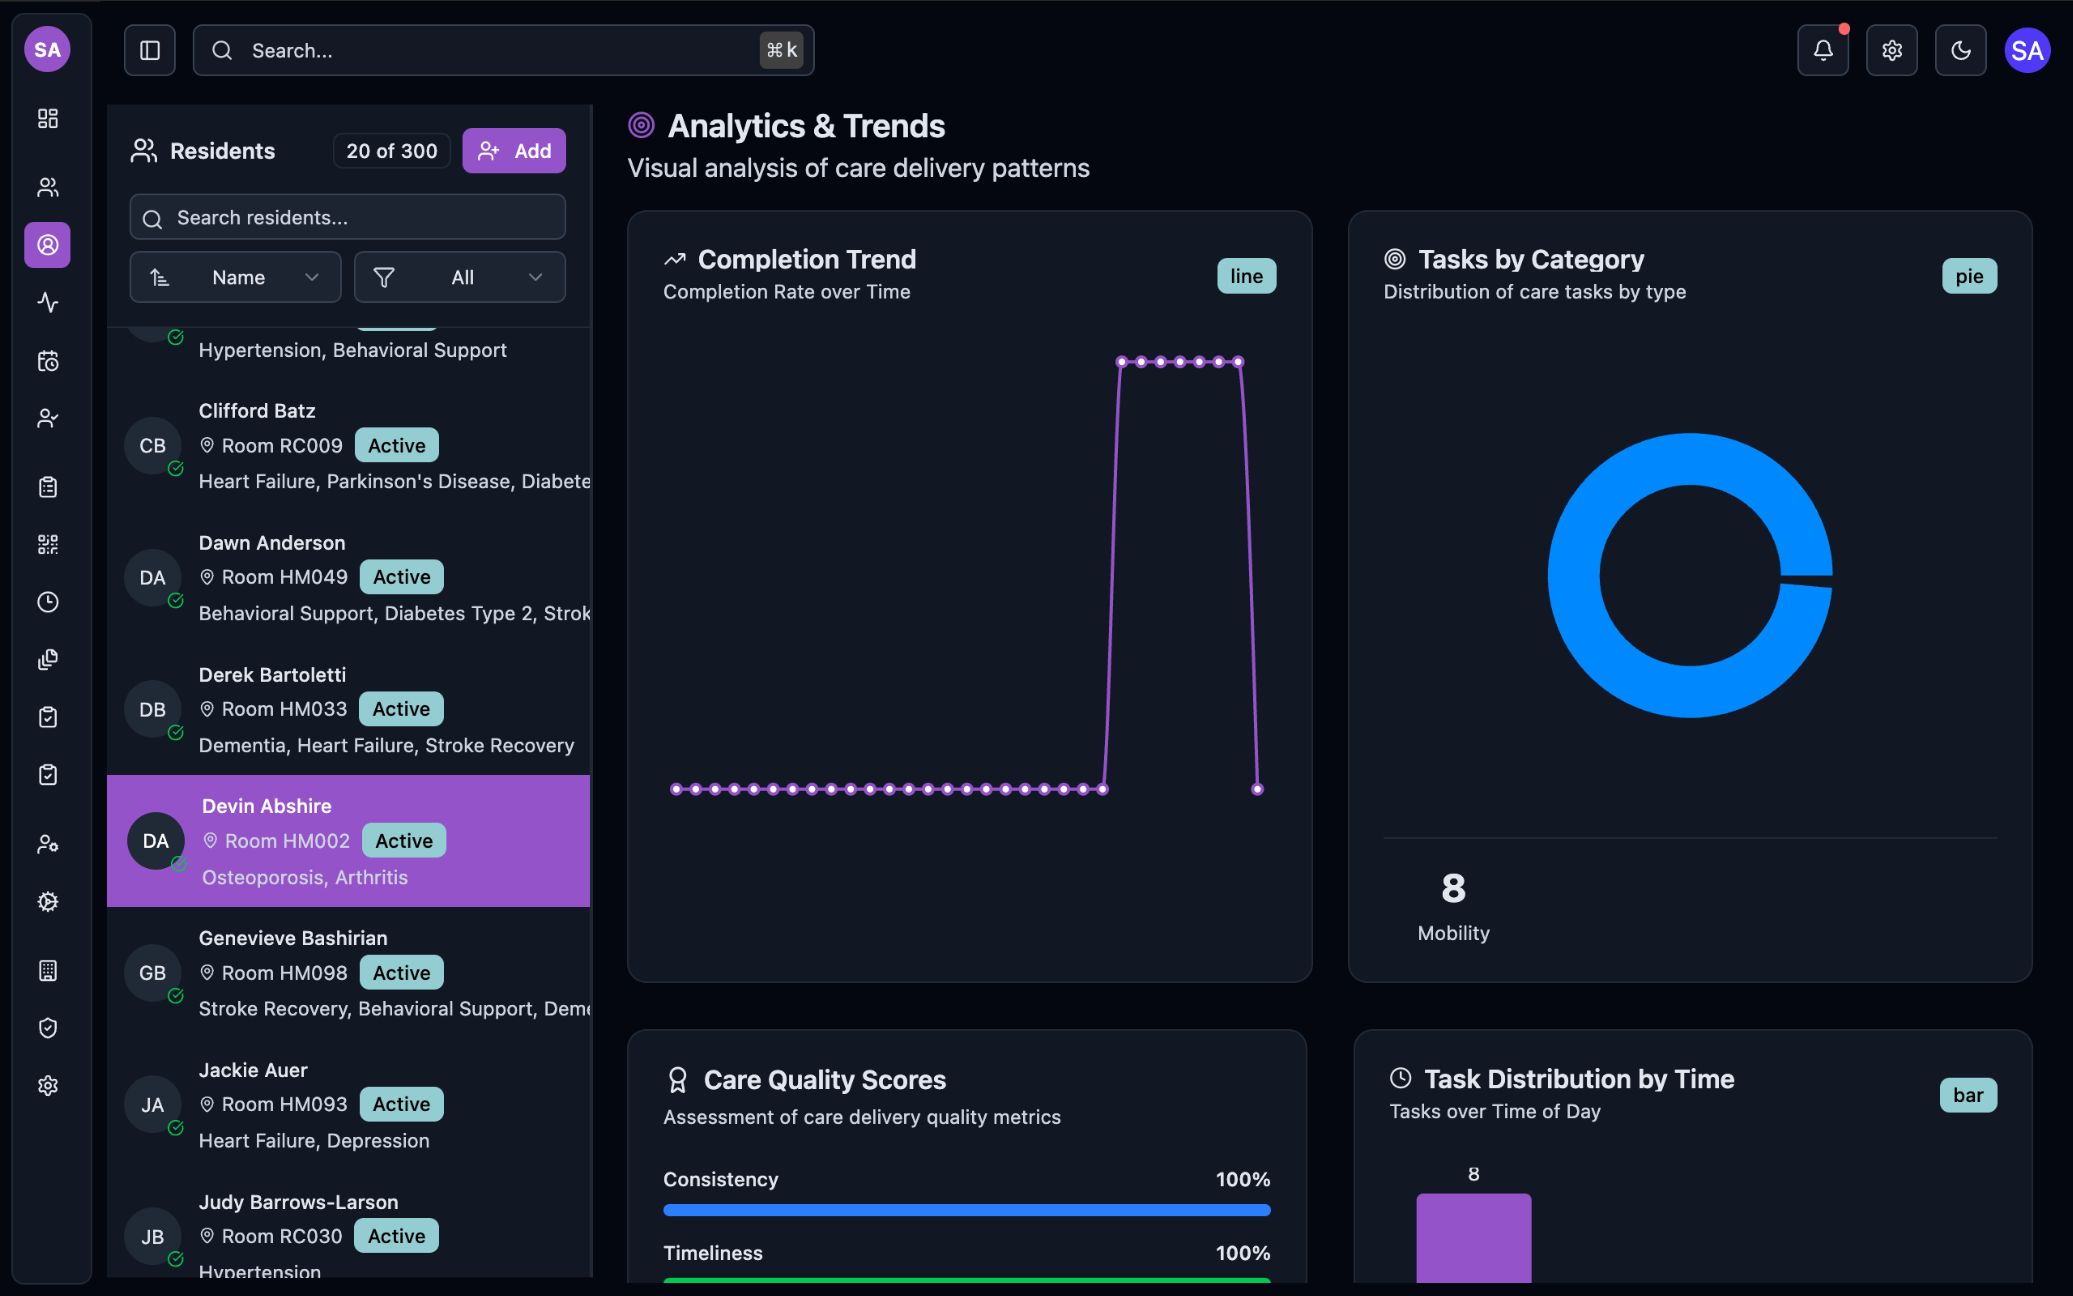Click the purple bar labeled 8
Viewport: 2073px width, 1296px height.
pyautogui.click(x=1473, y=1237)
